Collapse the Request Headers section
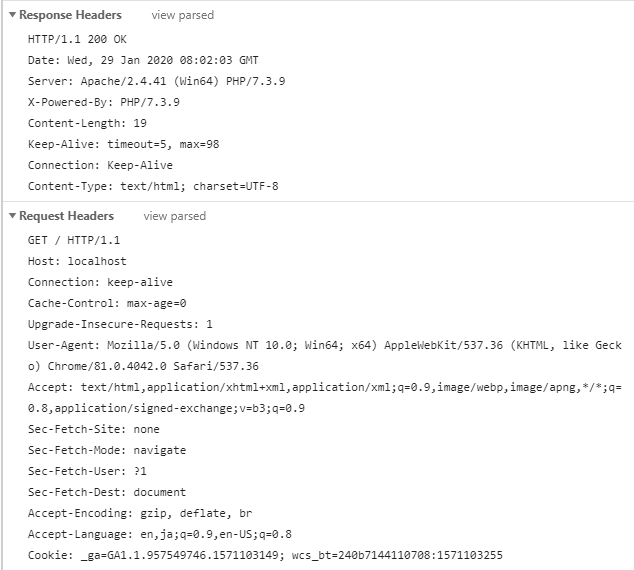 pos(12,216)
